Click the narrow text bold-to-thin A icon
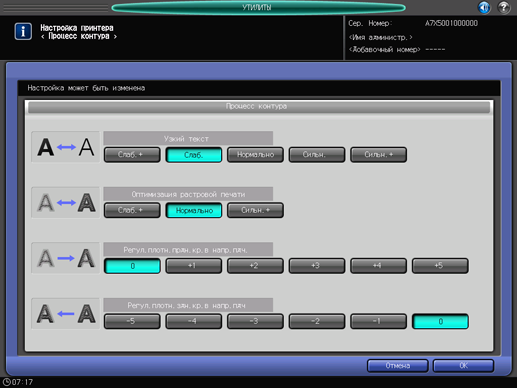This screenshot has height=388, width=517. click(x=66, y=147)
